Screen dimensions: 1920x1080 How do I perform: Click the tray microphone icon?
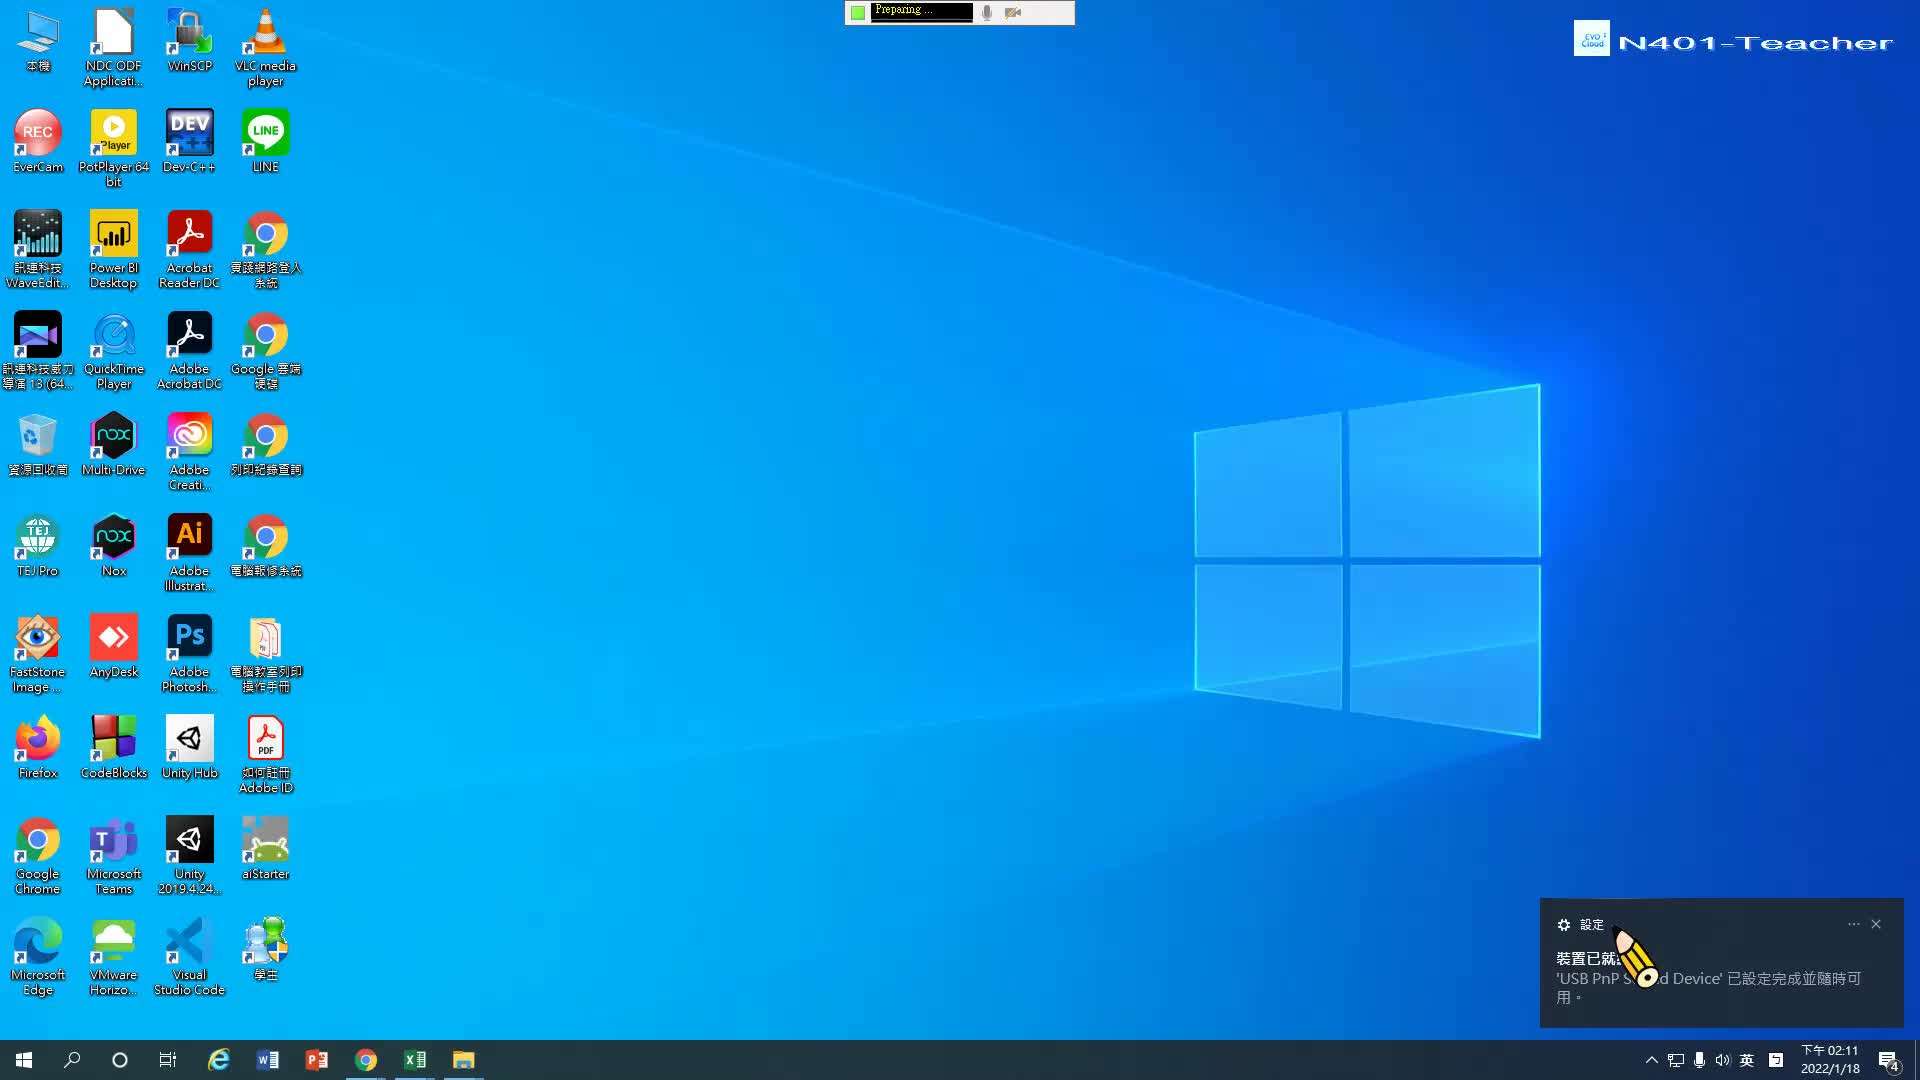tap(1699, 1060)
